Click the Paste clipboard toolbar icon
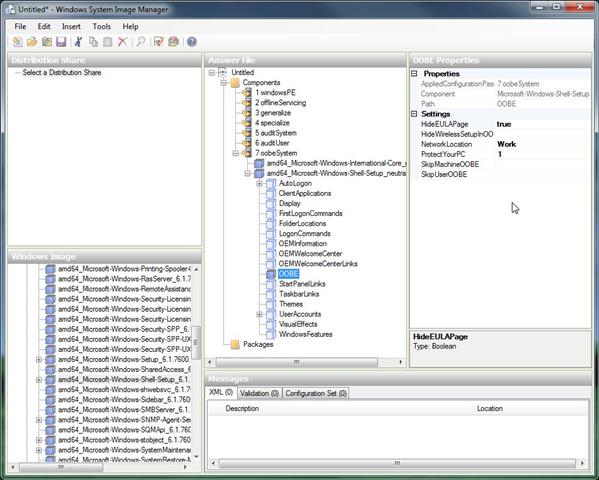 pos(108,42)
